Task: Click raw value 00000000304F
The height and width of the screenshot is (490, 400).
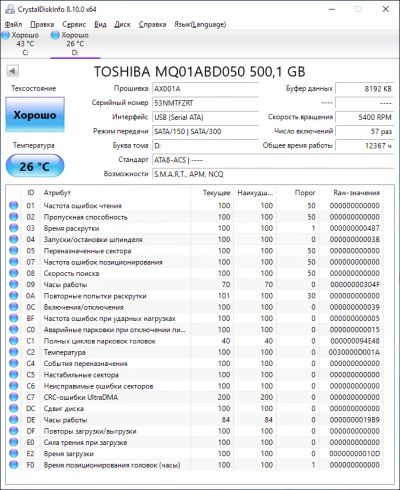Action: [x=355, y=285]
